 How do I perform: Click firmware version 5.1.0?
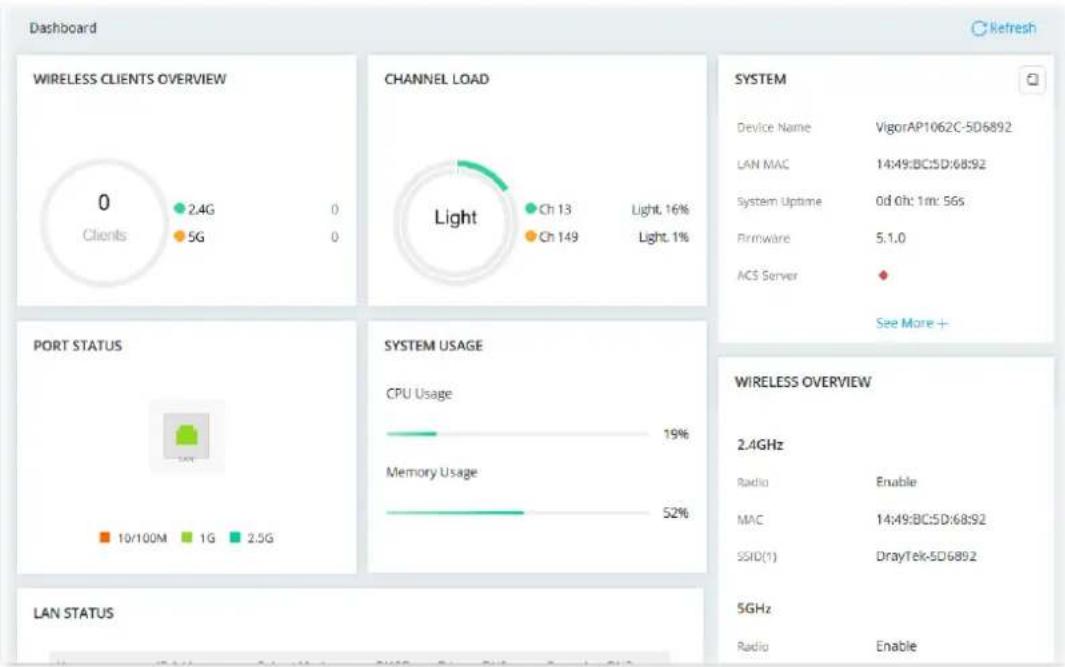(890, 238)
